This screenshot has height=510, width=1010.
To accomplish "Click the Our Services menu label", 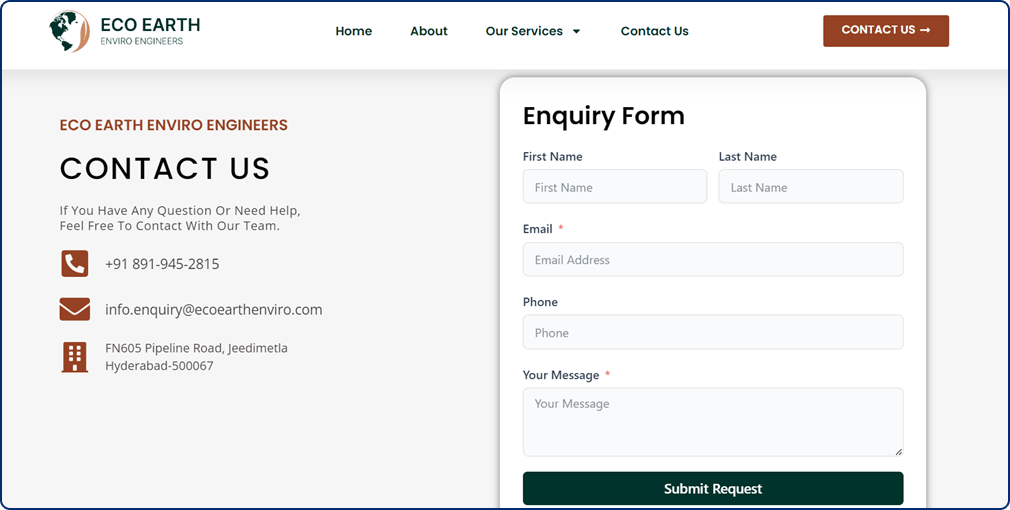I will 524,31.
